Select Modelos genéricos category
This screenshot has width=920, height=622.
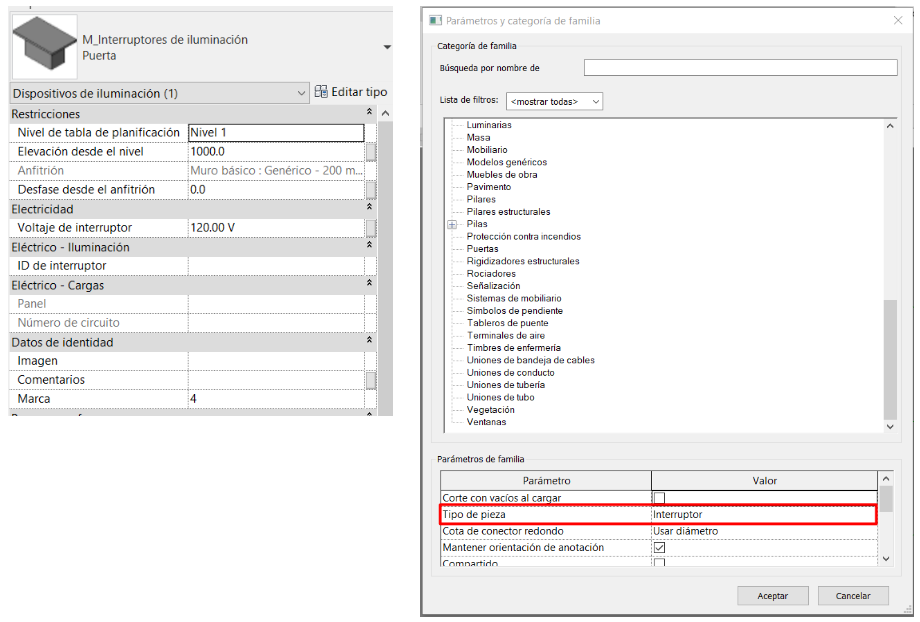click(x=506, y=162)
